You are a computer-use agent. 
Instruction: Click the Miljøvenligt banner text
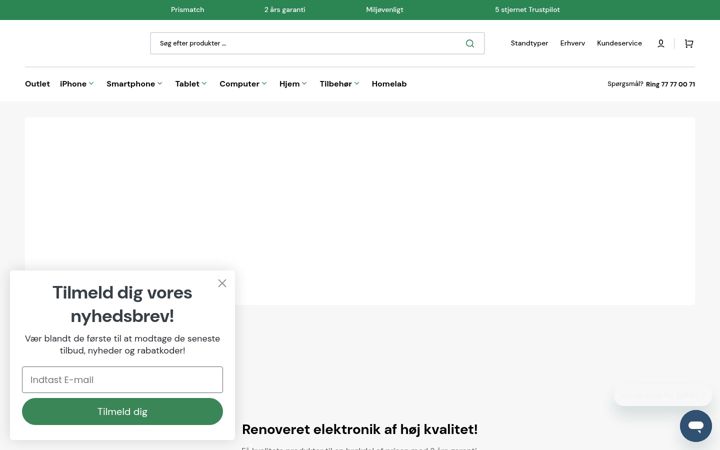384,10
